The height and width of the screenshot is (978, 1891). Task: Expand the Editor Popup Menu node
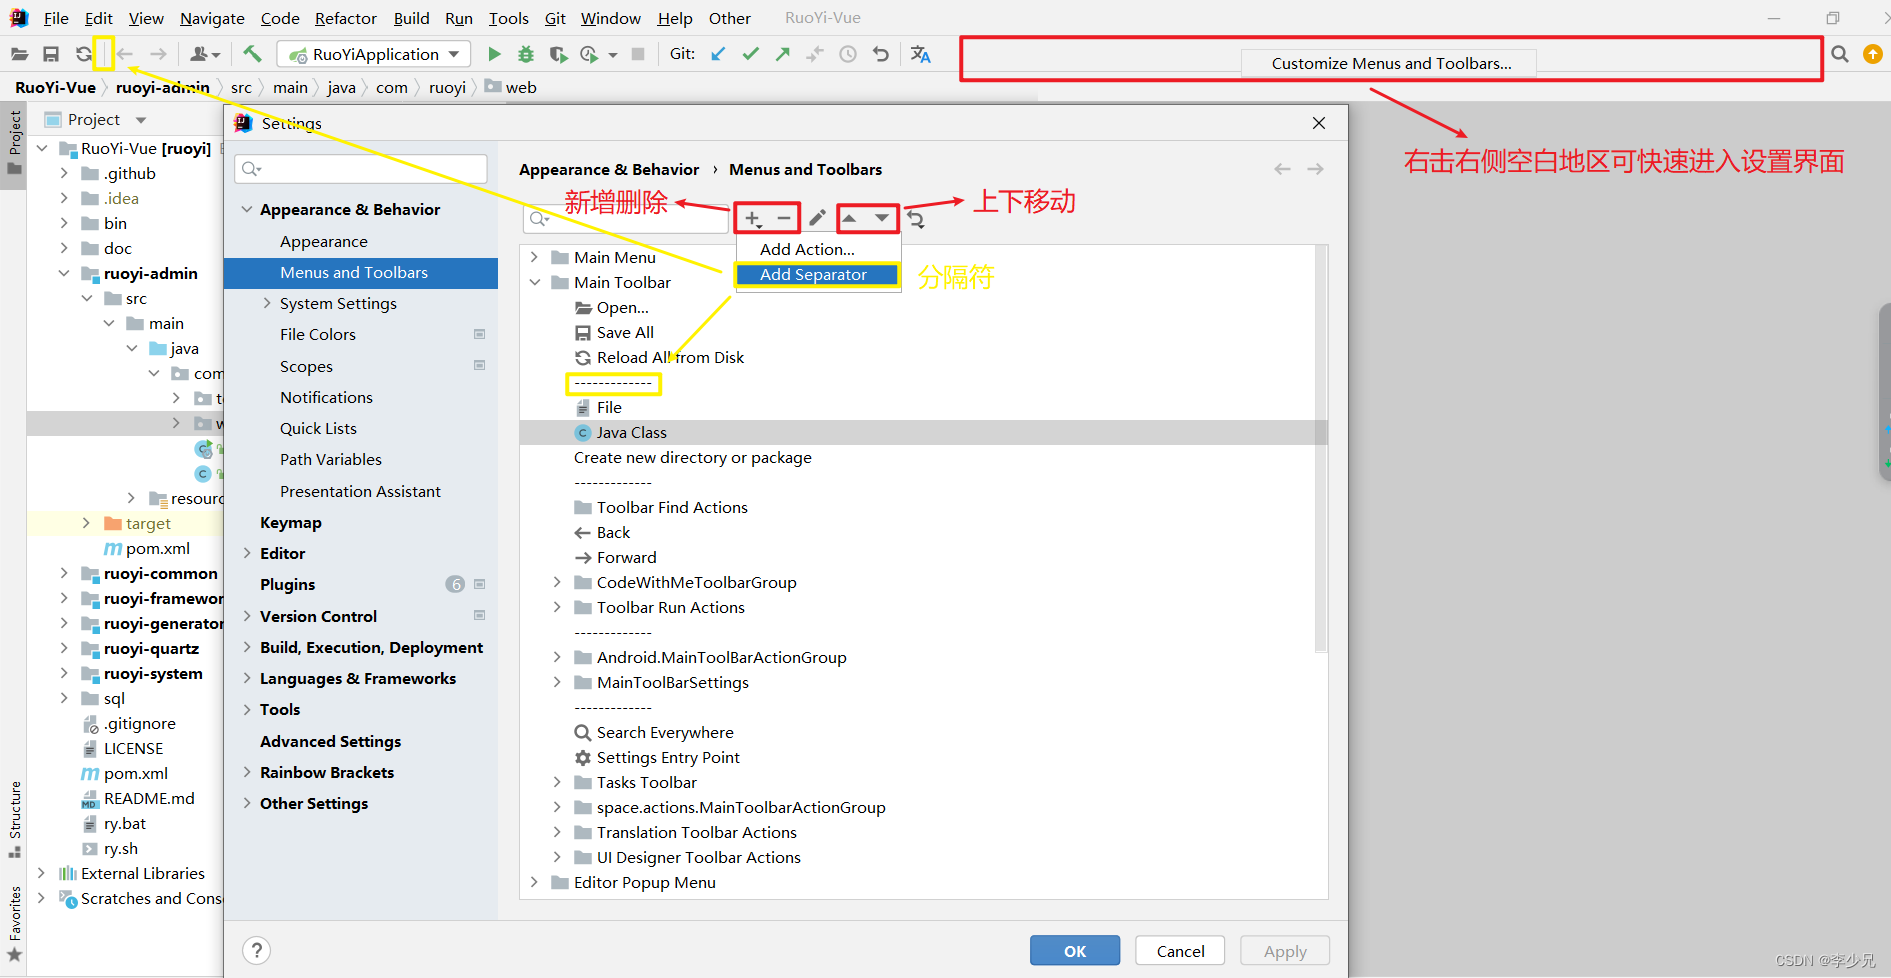[534, 882]
